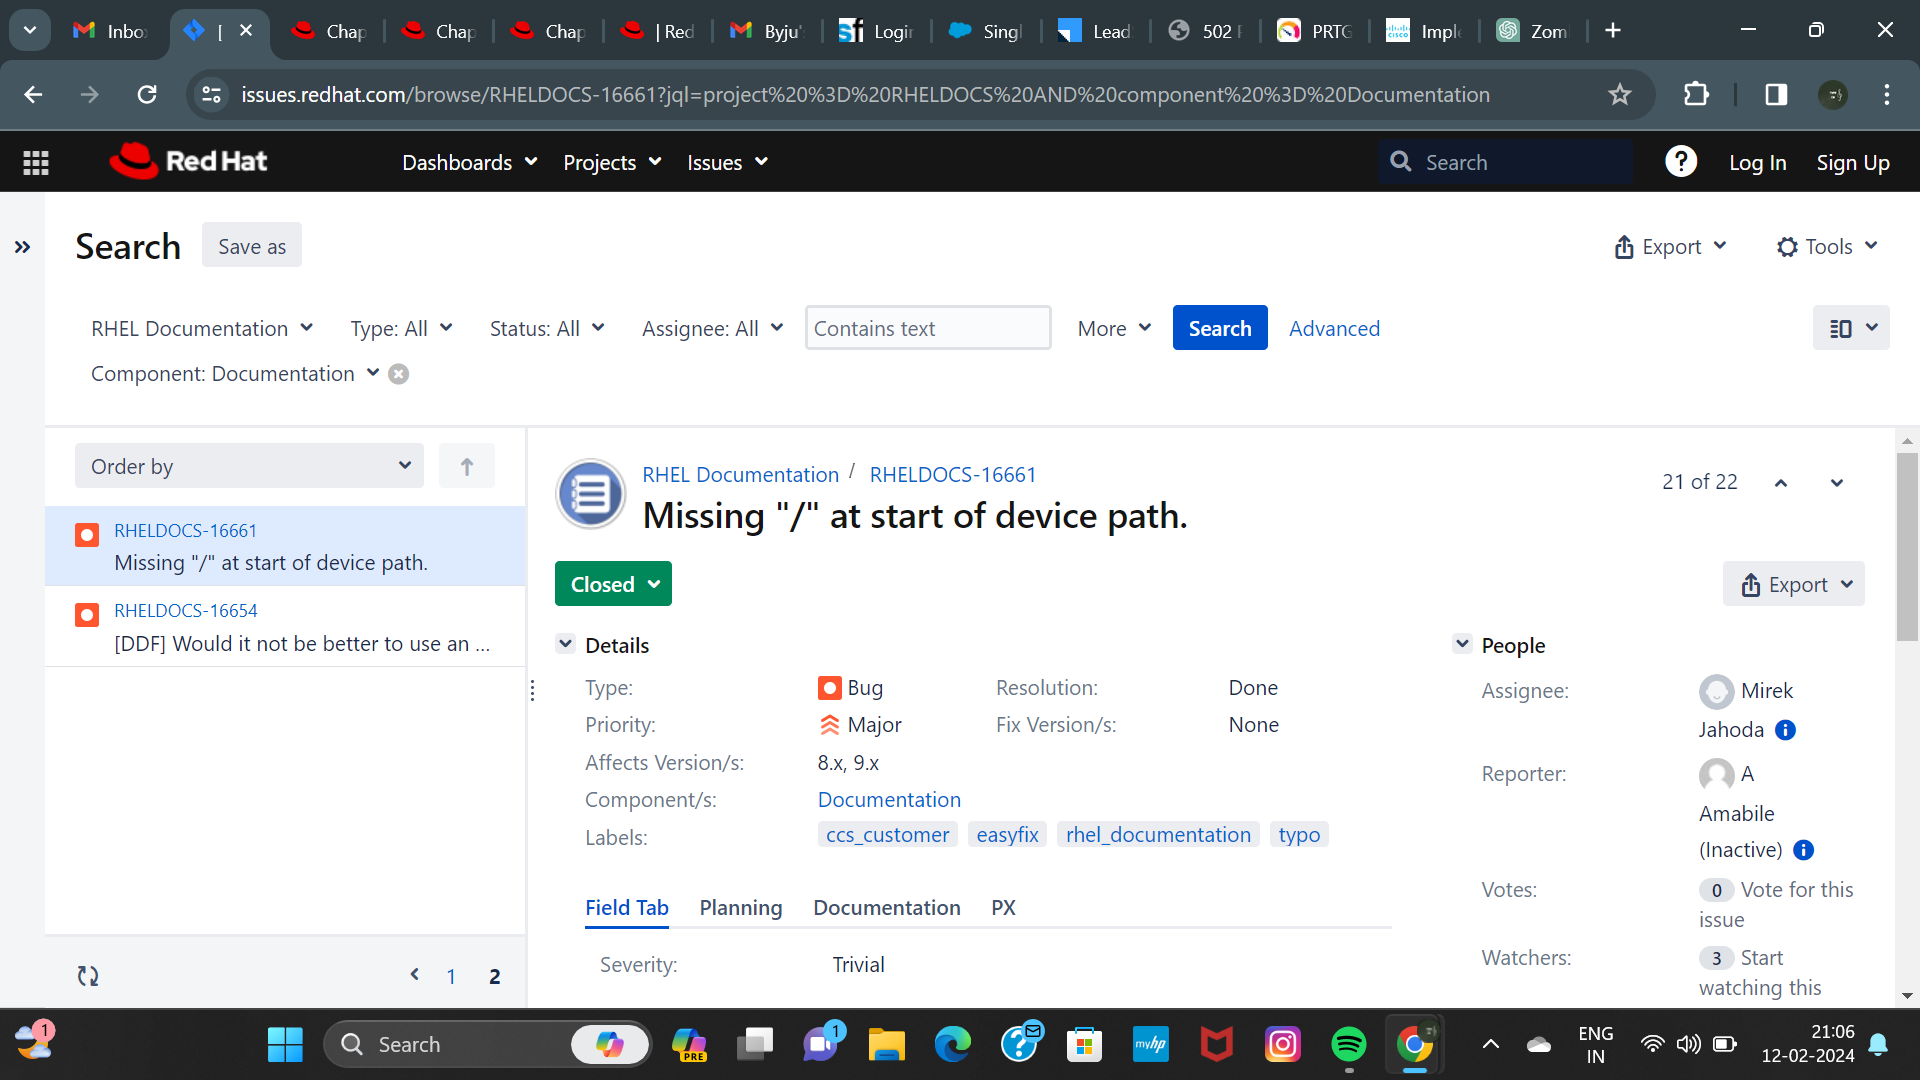Open the Status: All filter dropdown
Image resolution: width=1920 pixels, height=1080 pixels.
546,329
